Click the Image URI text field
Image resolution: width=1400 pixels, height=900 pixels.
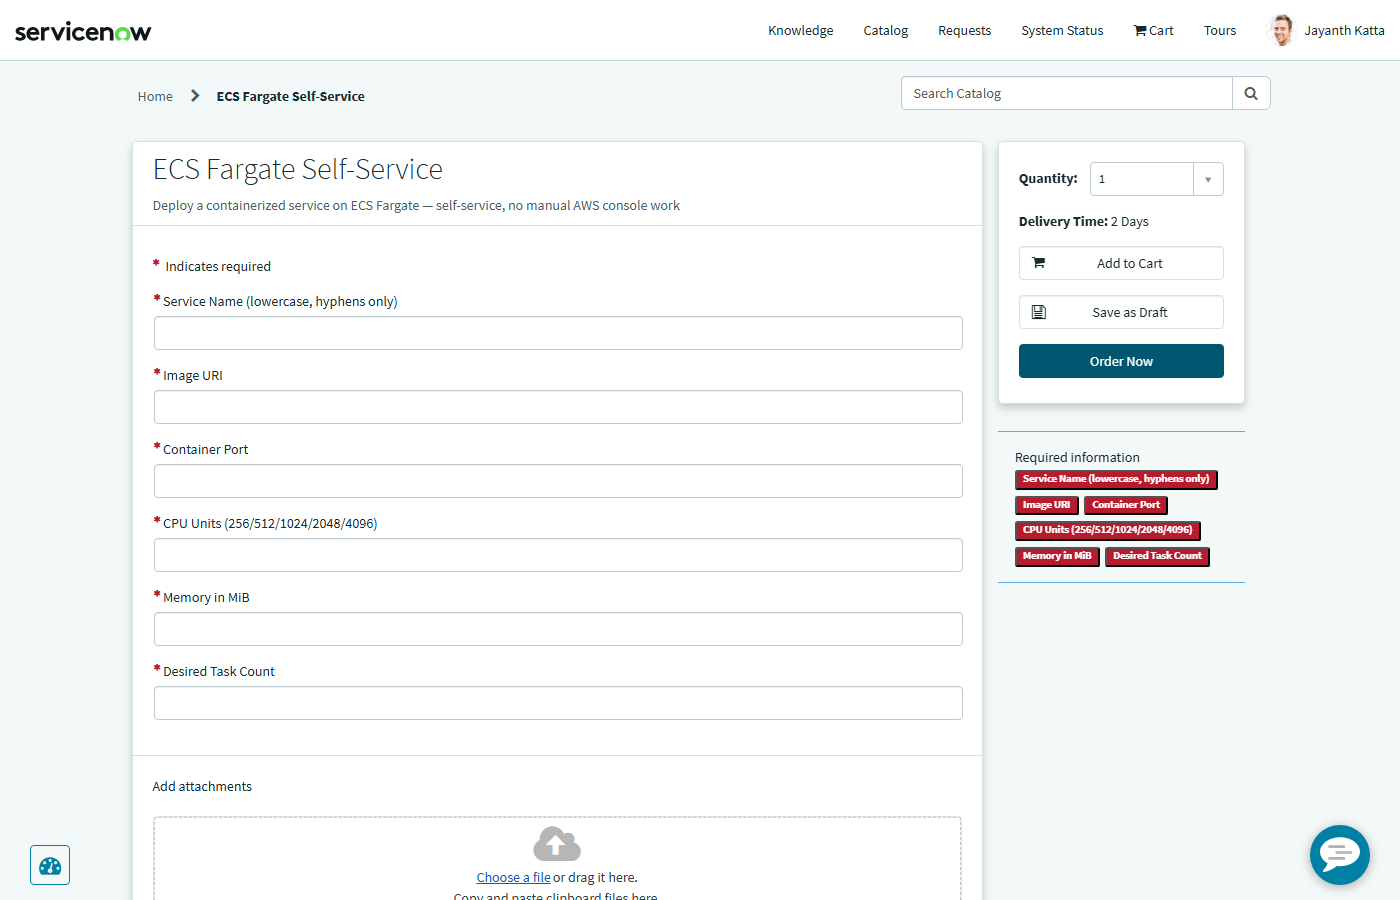click(558, 407)
